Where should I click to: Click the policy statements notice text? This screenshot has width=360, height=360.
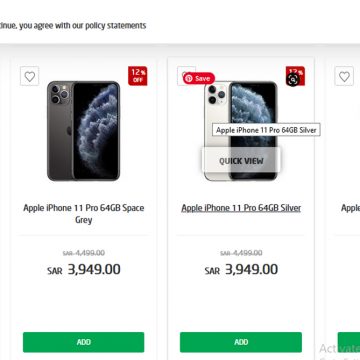pyautogui.click(x=73, y=26)
